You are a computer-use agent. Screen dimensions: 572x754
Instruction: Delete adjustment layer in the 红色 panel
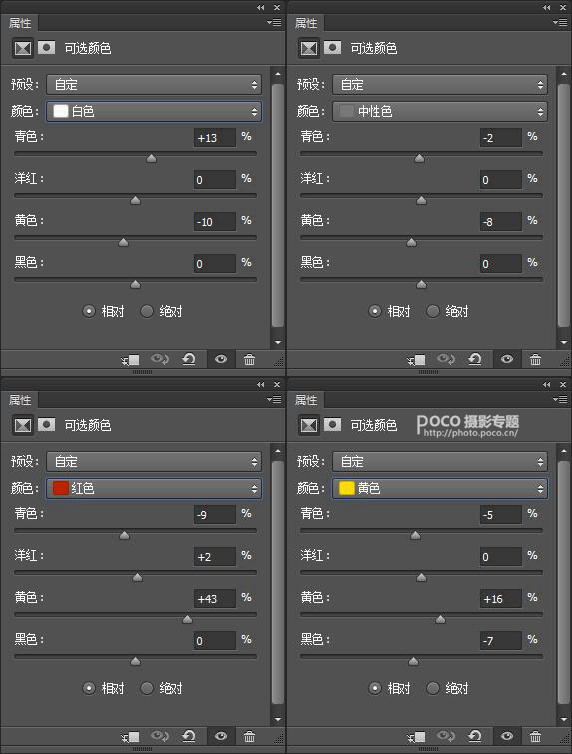[249, 736]
